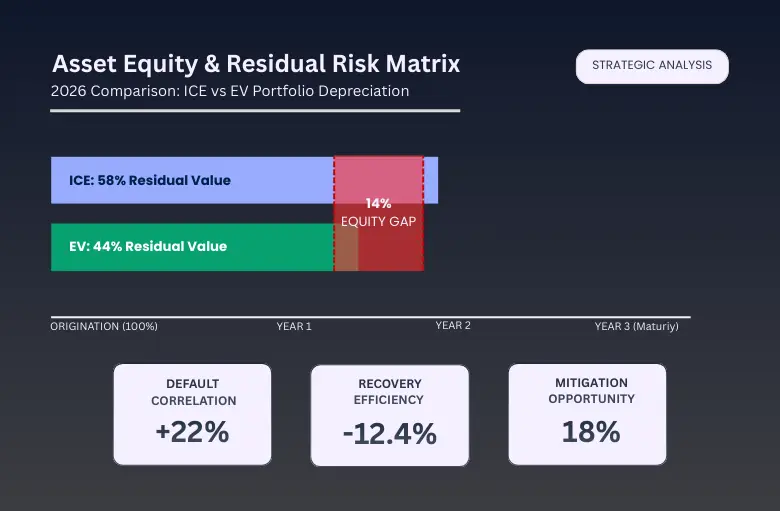Click the ICE bar tip beyond the red zone
Screen dimensions: 780x511
(x=431, y=181)
